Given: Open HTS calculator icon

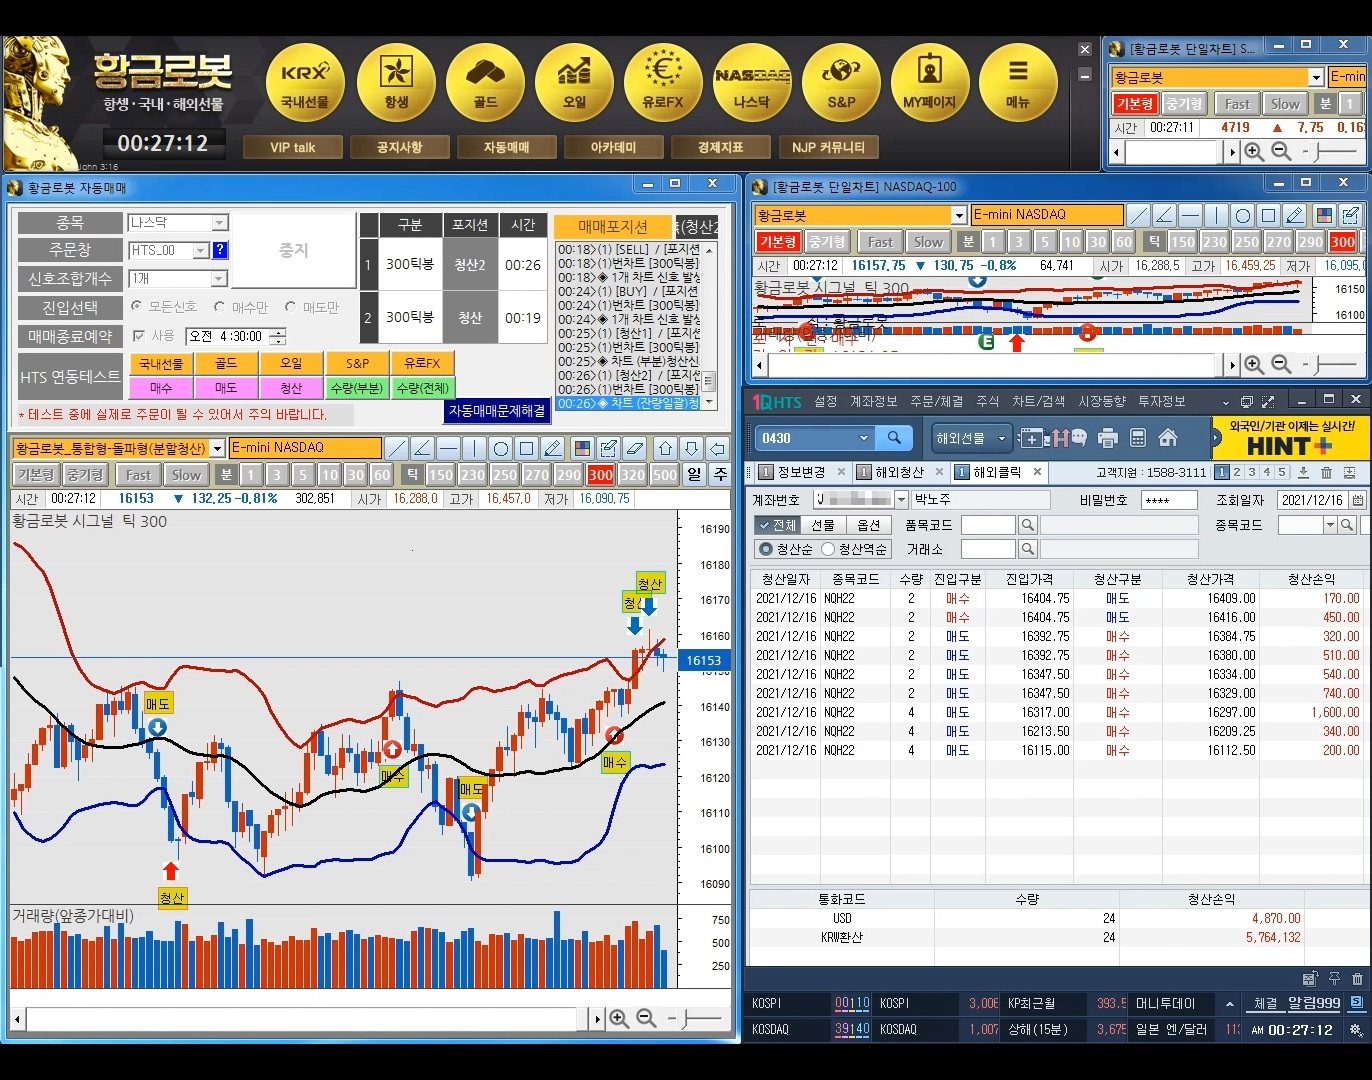Looking at the screenshot, I should pos(1137,438).
